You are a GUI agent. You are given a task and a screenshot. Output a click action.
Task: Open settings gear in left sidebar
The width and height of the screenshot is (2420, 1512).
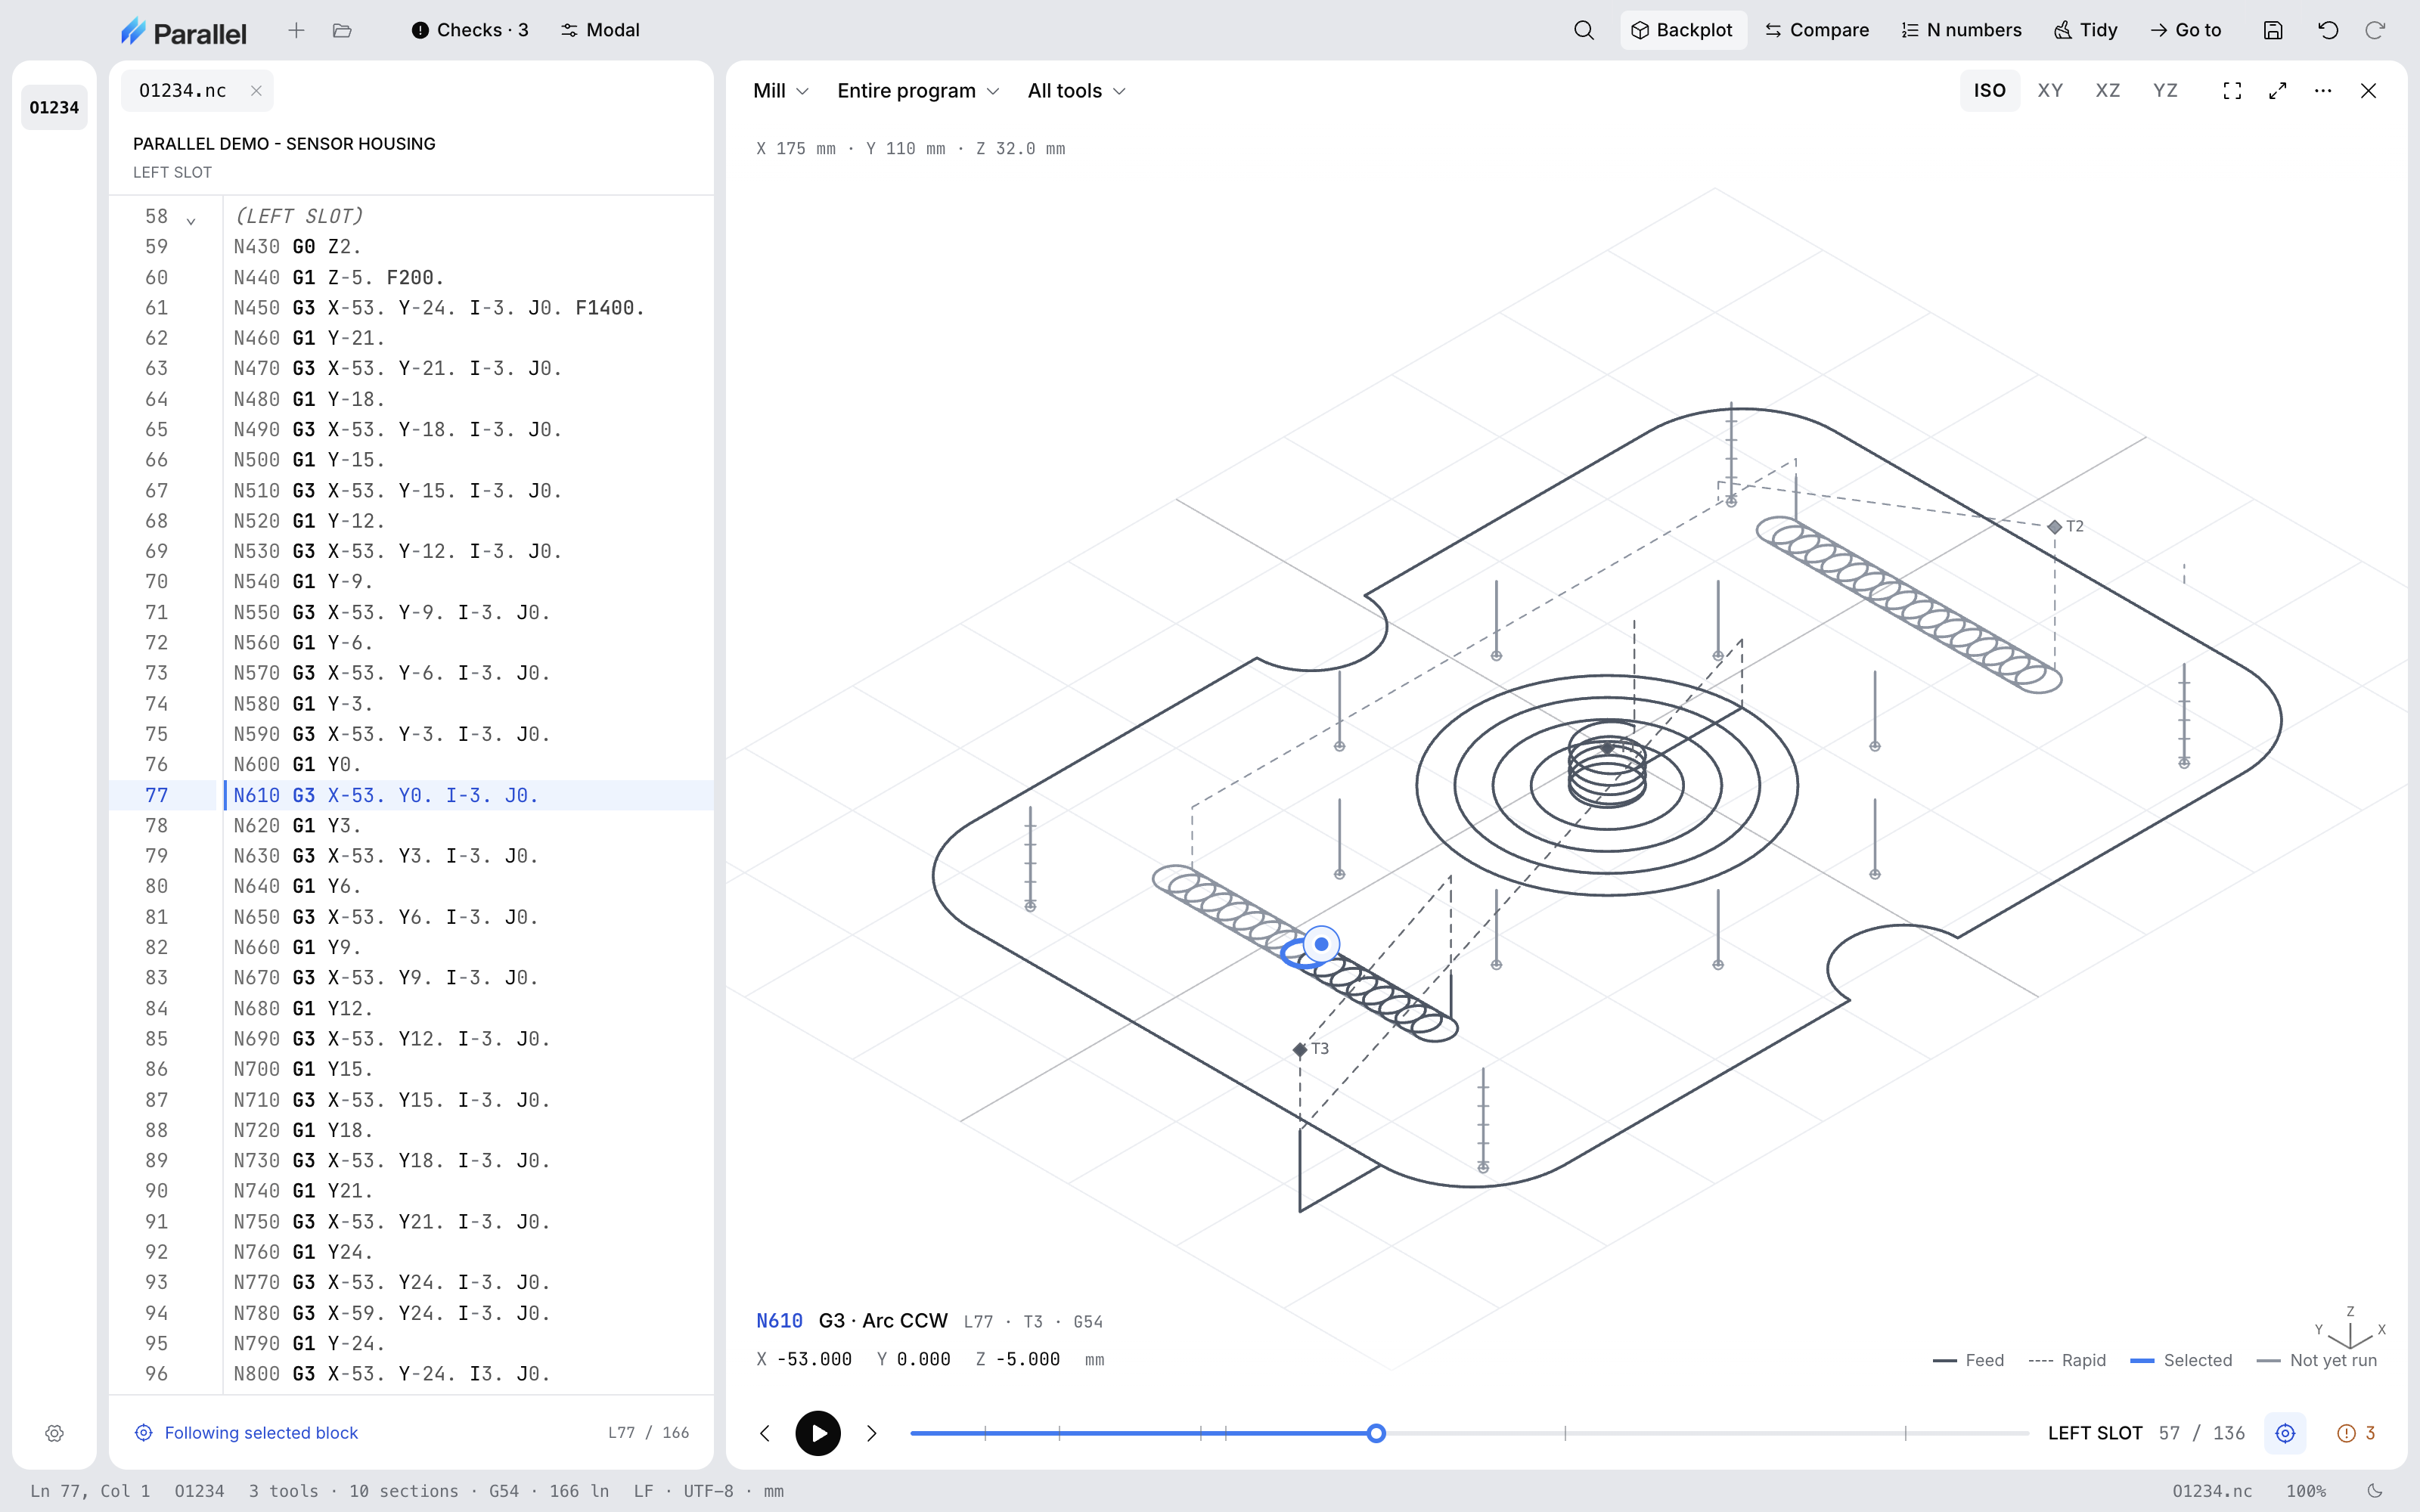tap(55, 1433)
